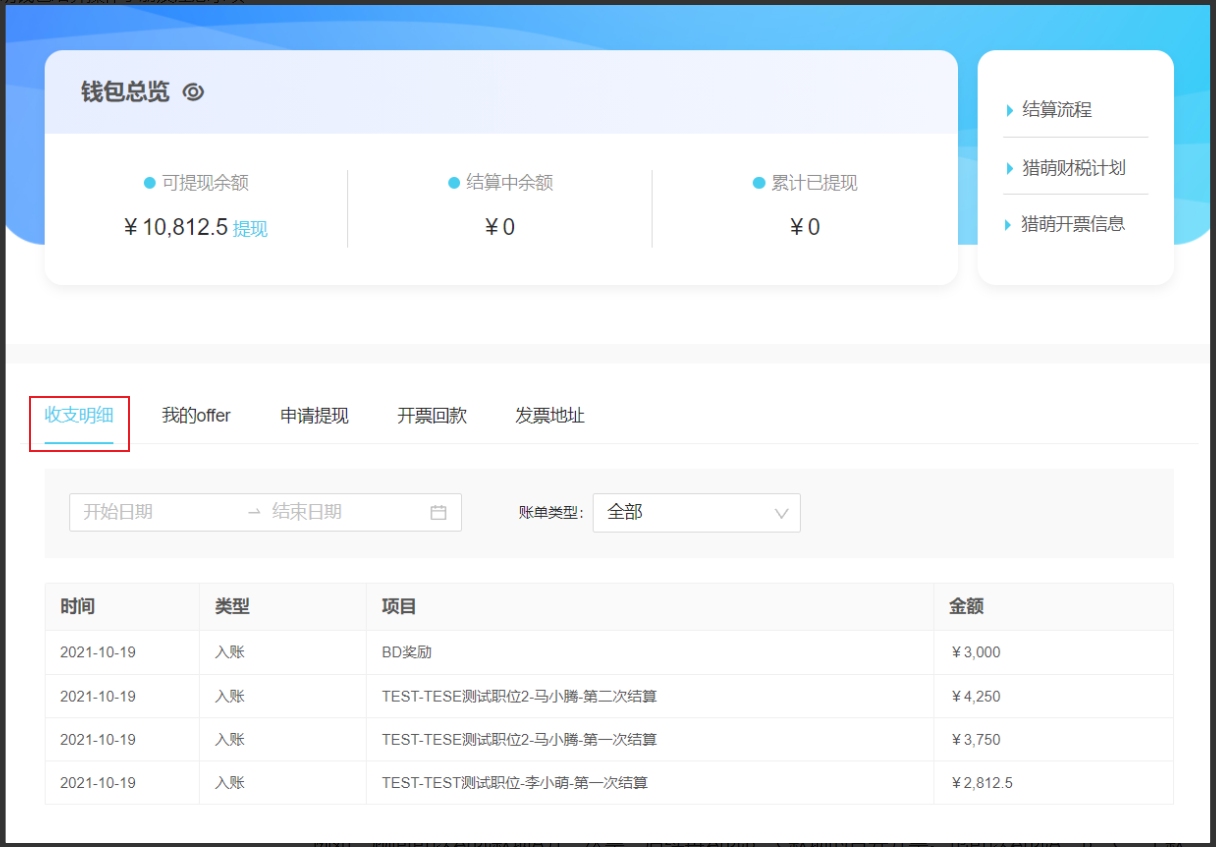Open the date range calendar icon
Viewport: 1216px width, 847px height.
coord(438,512)
